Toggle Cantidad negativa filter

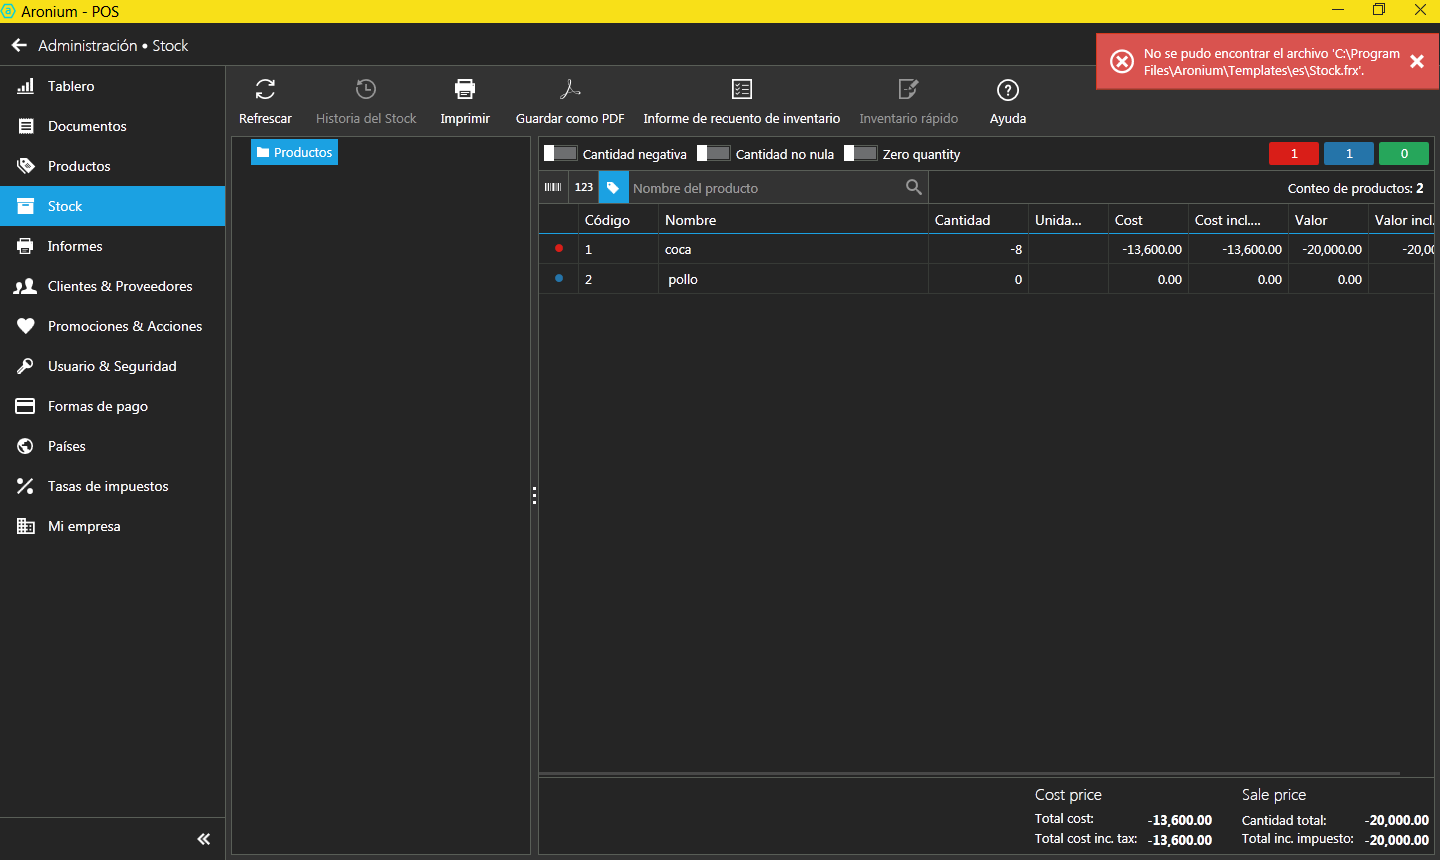click(561, 154)
